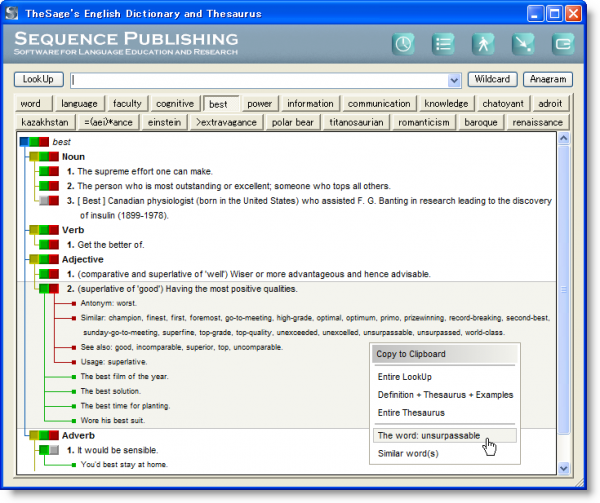Screen dimensions: 600x503
Task: Toggle the yellow node beside Adverb
Action: [34, 435]
